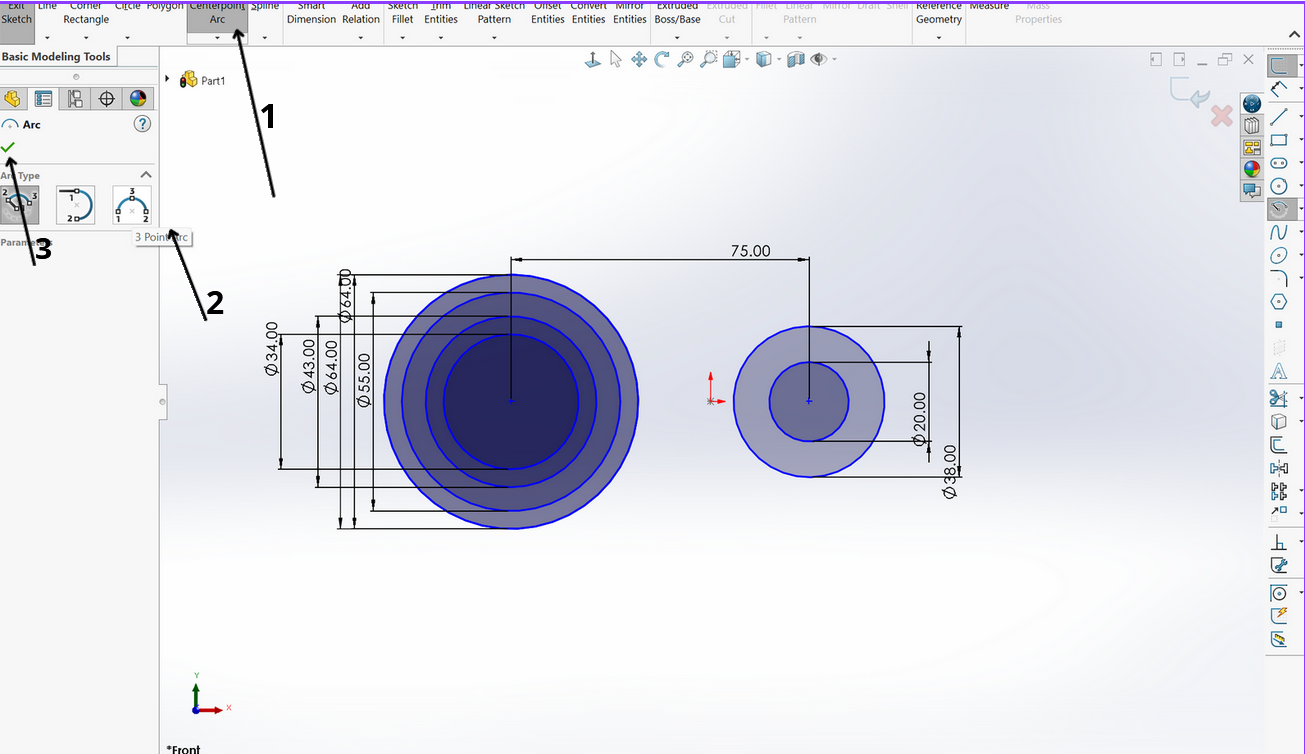This screenshot has width=1305, height=754.
Task: Open Reference Geometry dropdown arrow
Action: [939, 38]
